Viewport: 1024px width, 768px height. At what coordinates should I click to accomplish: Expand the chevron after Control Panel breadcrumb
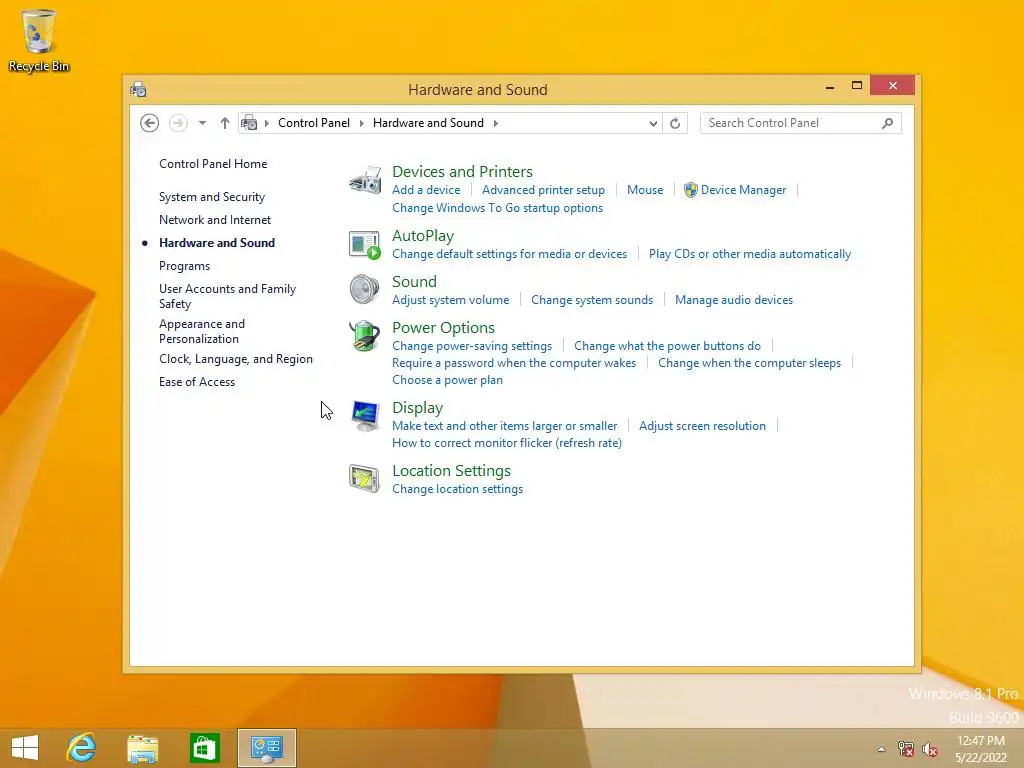click(361, 123)
